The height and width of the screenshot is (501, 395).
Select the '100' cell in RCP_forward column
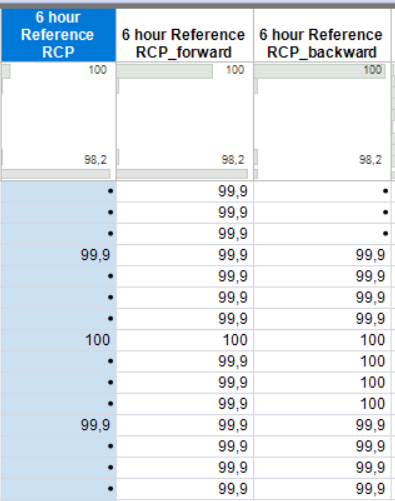click(185, 340)
